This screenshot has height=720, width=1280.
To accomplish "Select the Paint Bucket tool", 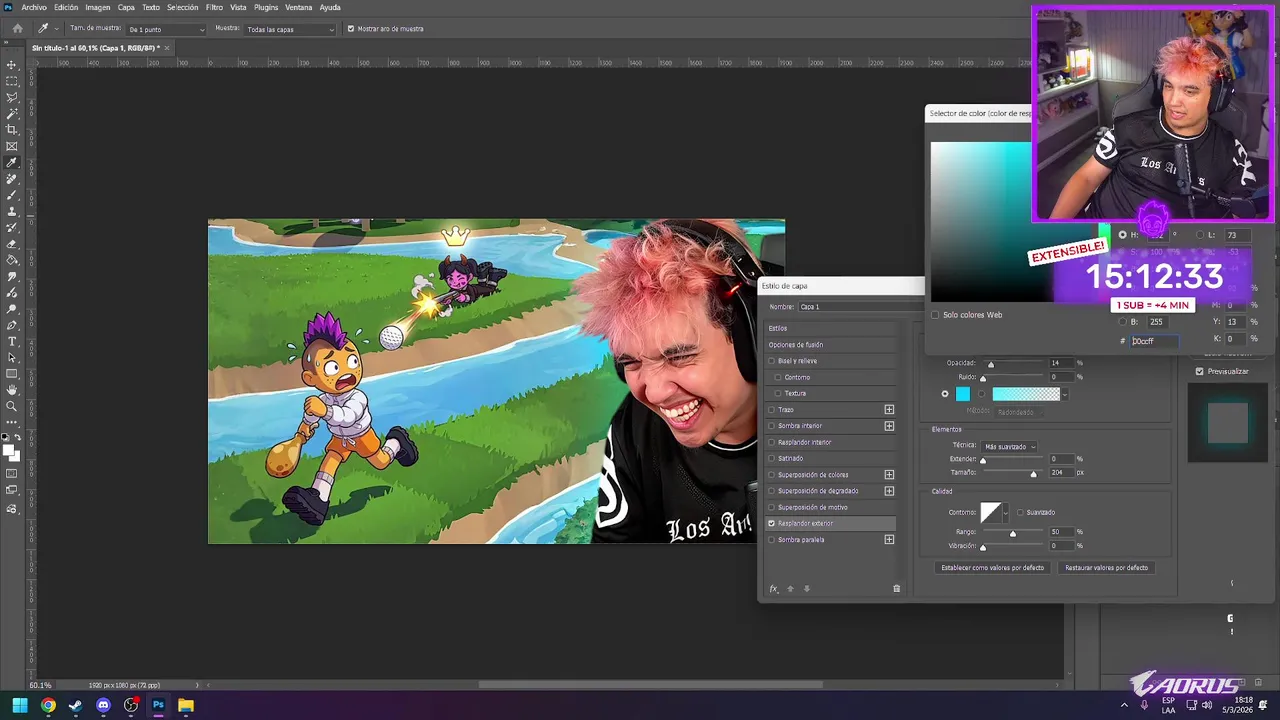I will point(12,260).
